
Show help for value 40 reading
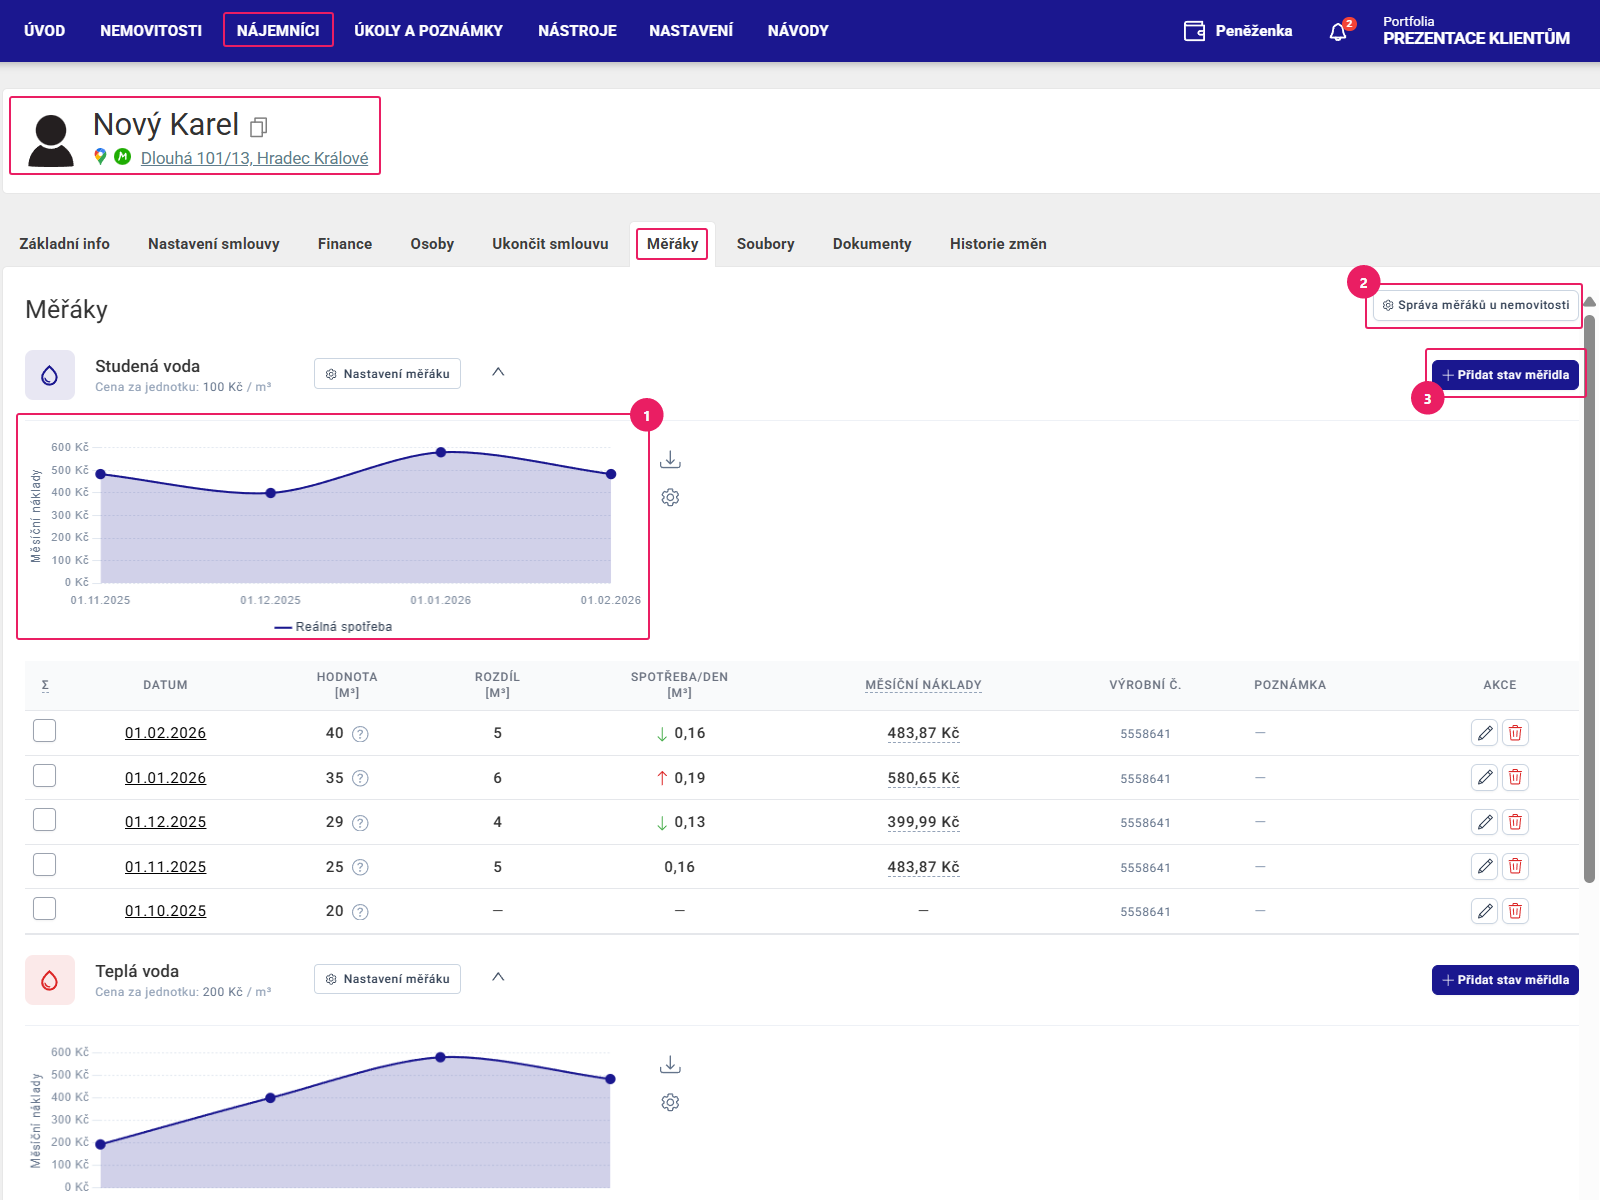pyautogui.click(x=361, y=734)
